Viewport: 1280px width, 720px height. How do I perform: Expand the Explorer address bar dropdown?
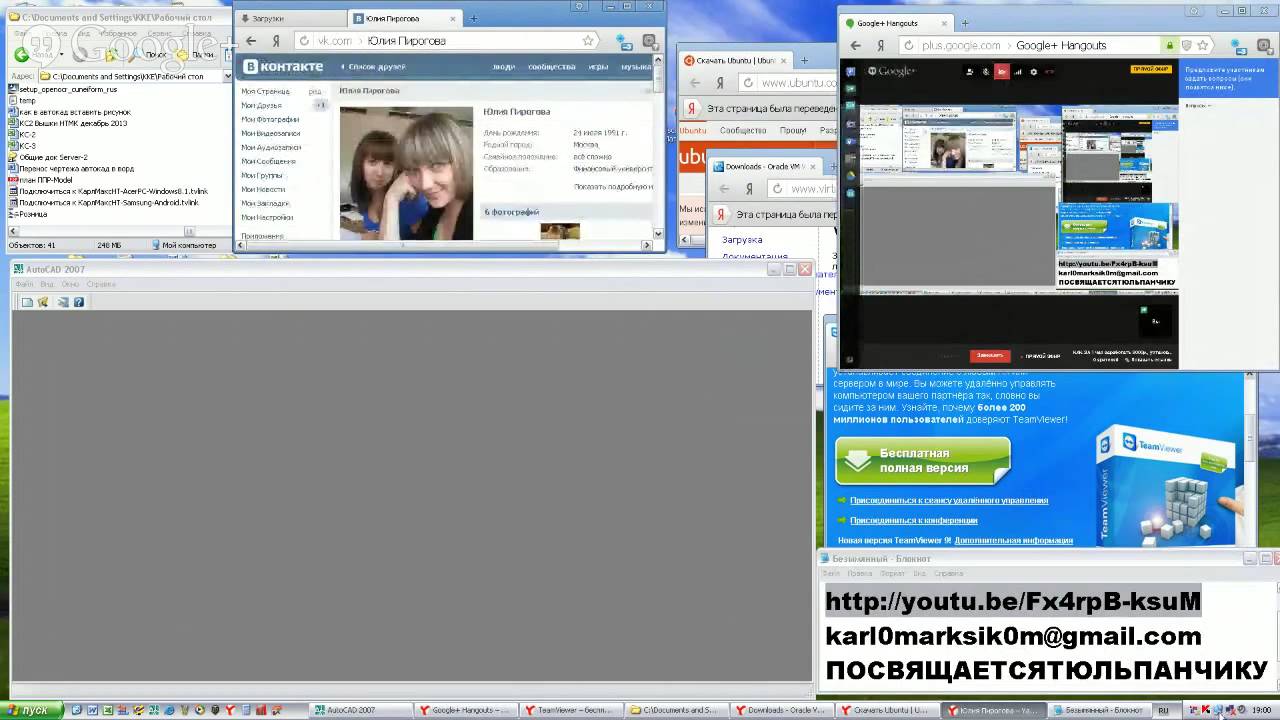(x=227, y=76)
